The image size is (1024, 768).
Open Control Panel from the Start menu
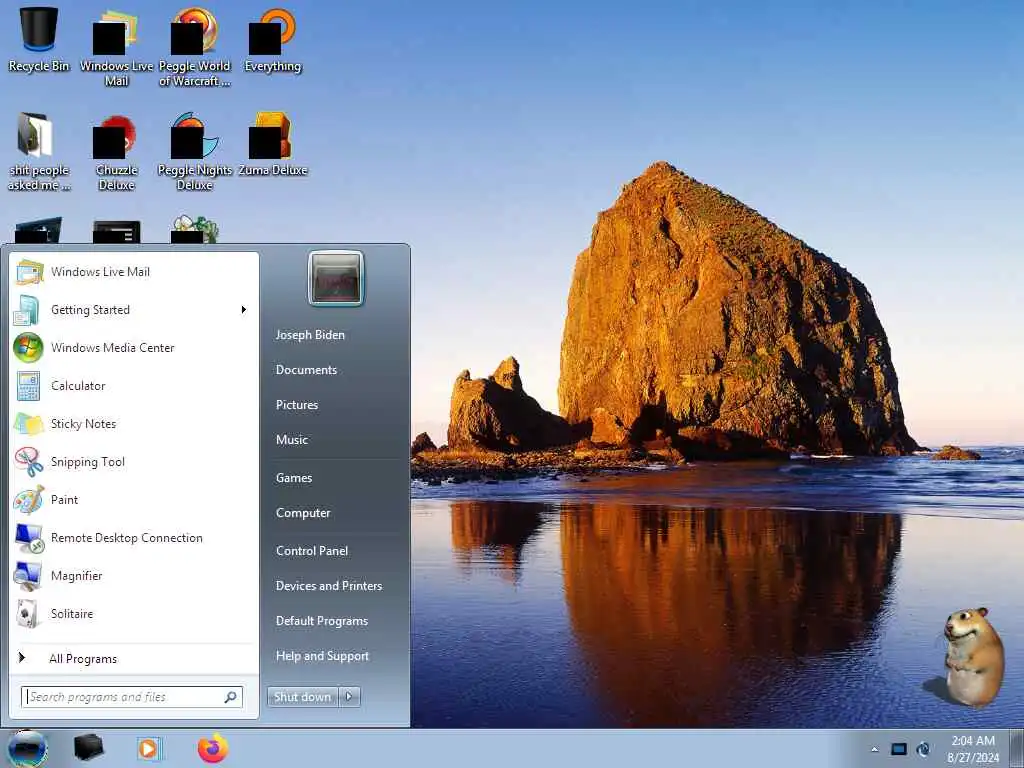[x=312, y=551]
